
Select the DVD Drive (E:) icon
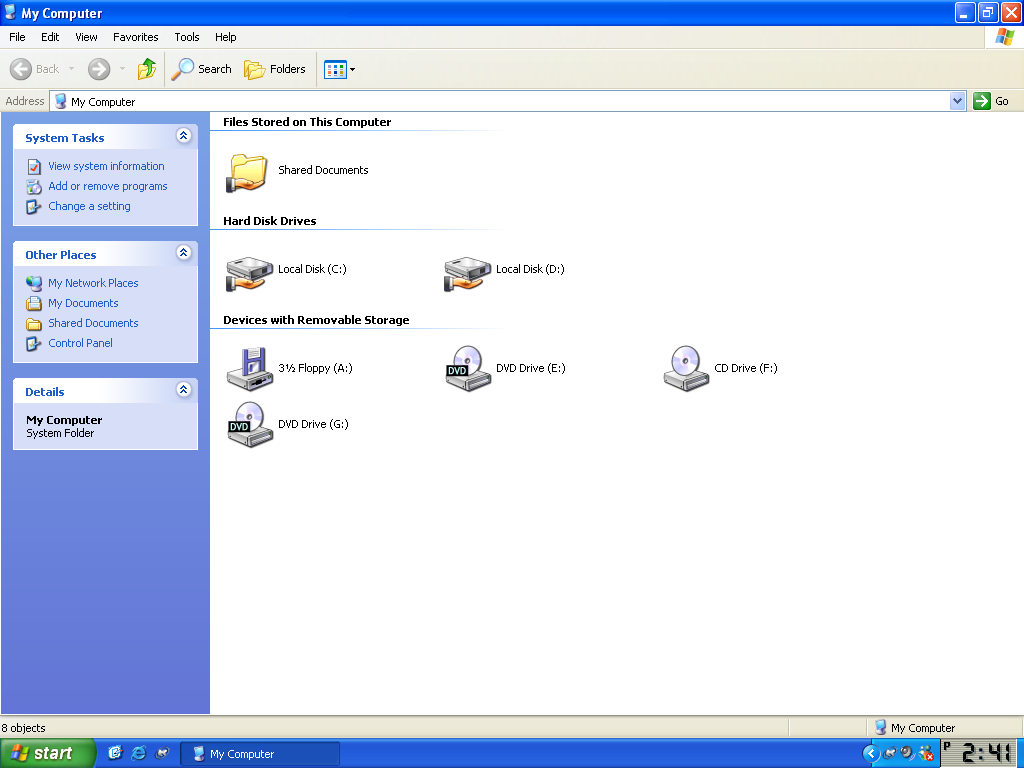(x=467, y=369)
